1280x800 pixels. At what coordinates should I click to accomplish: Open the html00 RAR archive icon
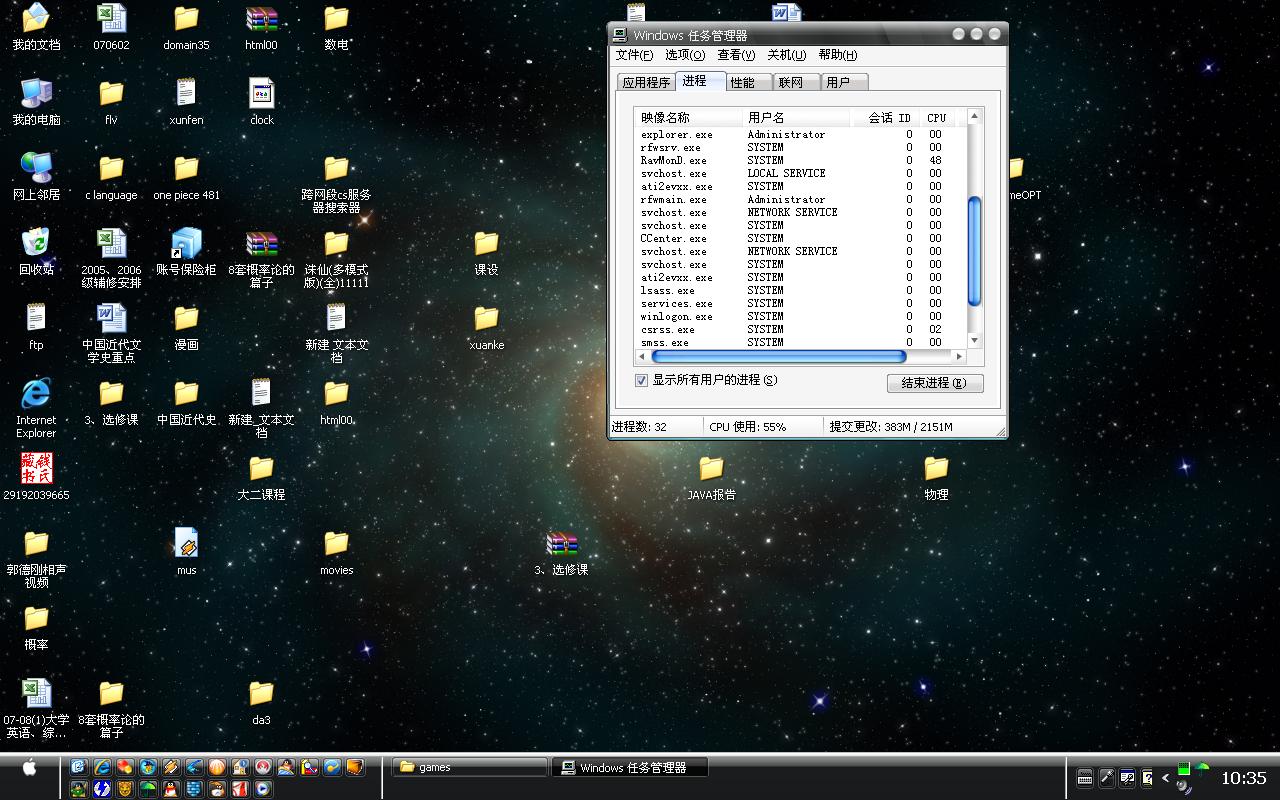[261, 19]
